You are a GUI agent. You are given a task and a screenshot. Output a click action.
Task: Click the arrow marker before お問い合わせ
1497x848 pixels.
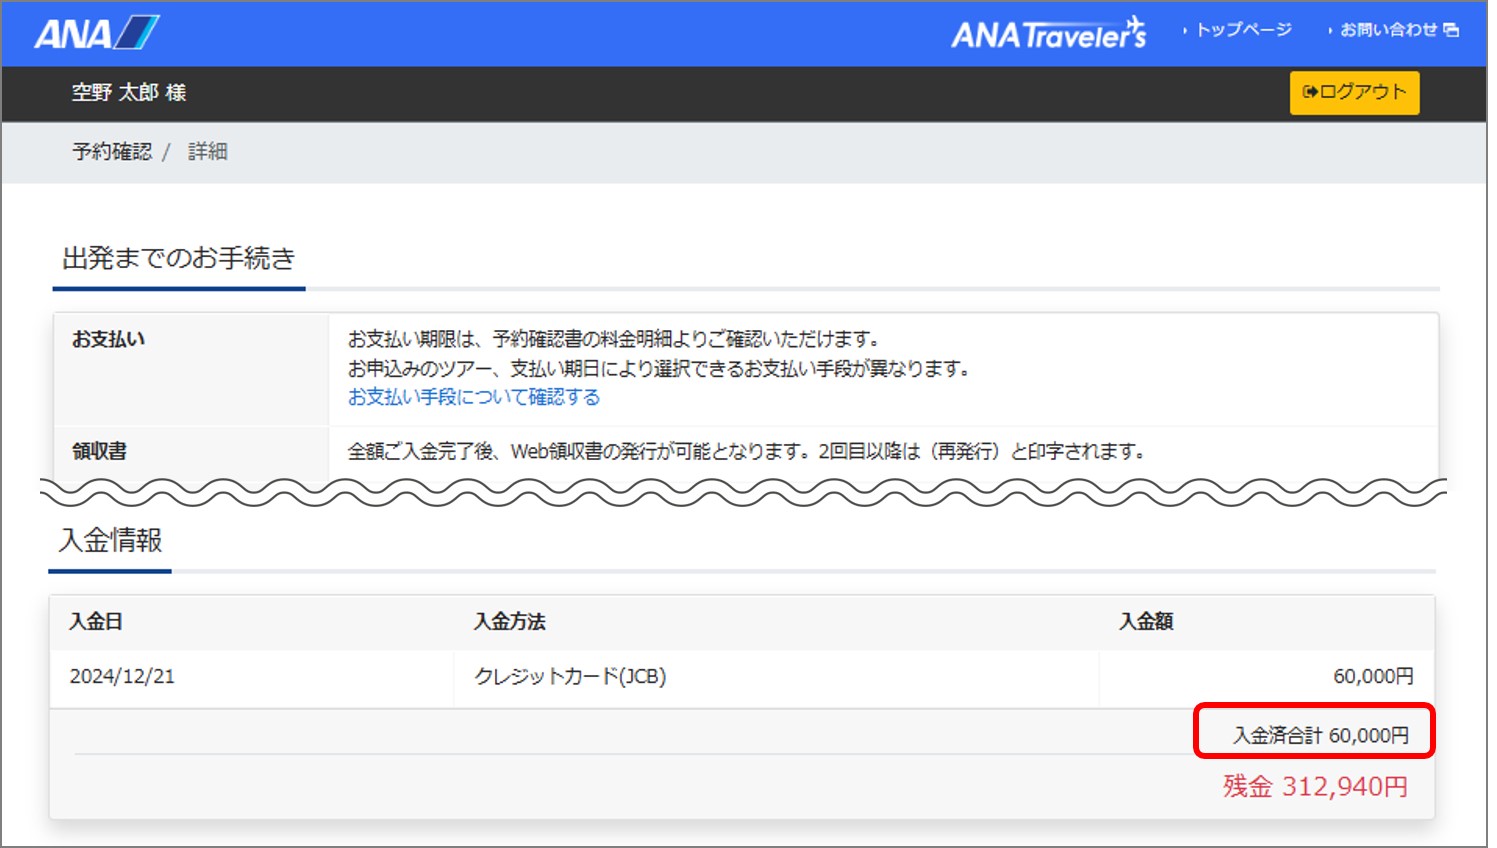click(x=1330, y=30)
